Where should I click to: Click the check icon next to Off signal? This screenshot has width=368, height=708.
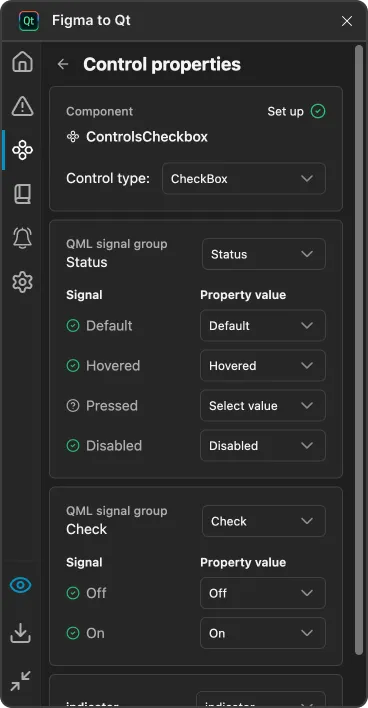pos(73,593)
